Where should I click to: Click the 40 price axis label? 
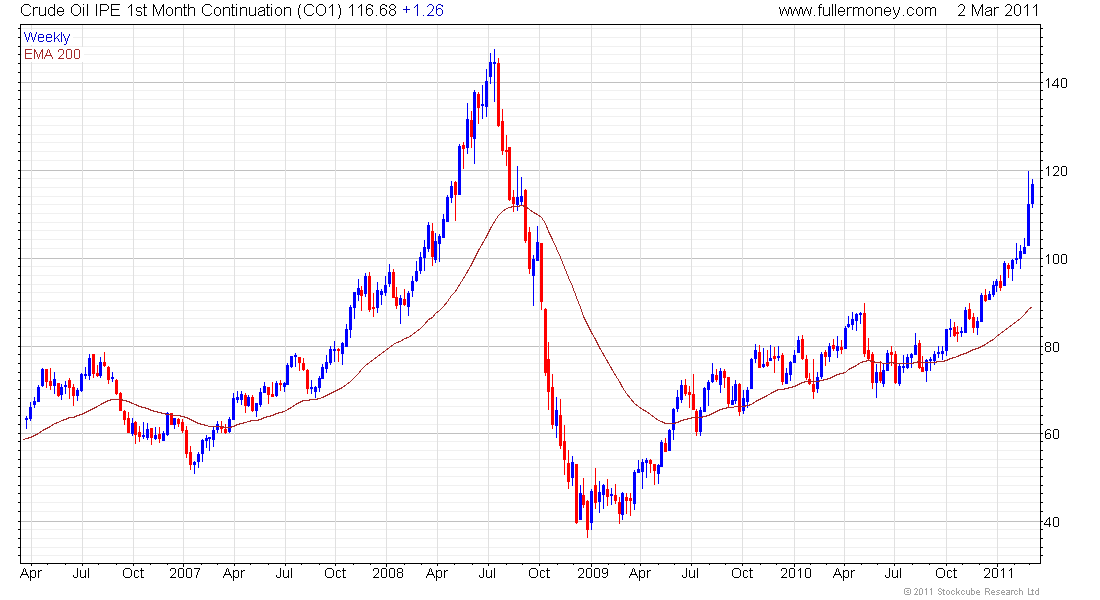[1051, 522]
